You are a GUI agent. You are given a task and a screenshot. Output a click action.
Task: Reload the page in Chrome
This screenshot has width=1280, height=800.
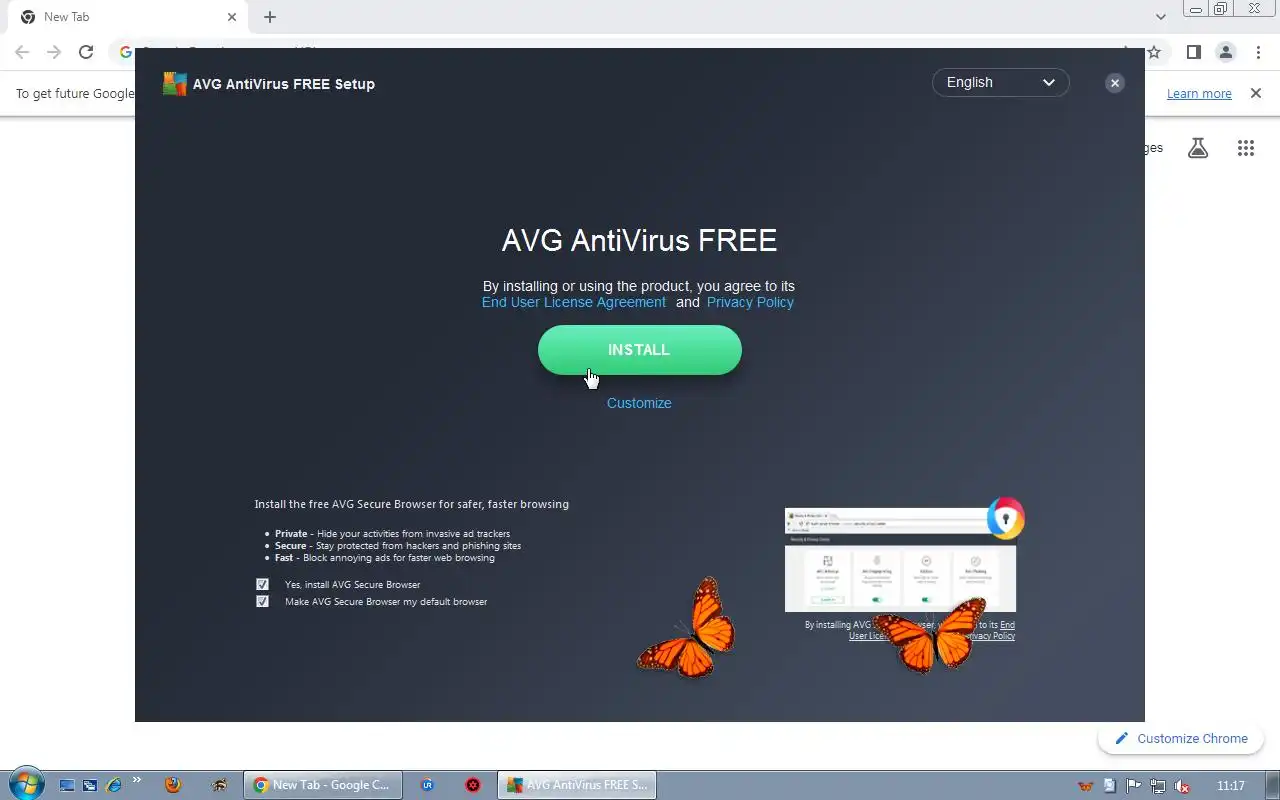[86, 52]
